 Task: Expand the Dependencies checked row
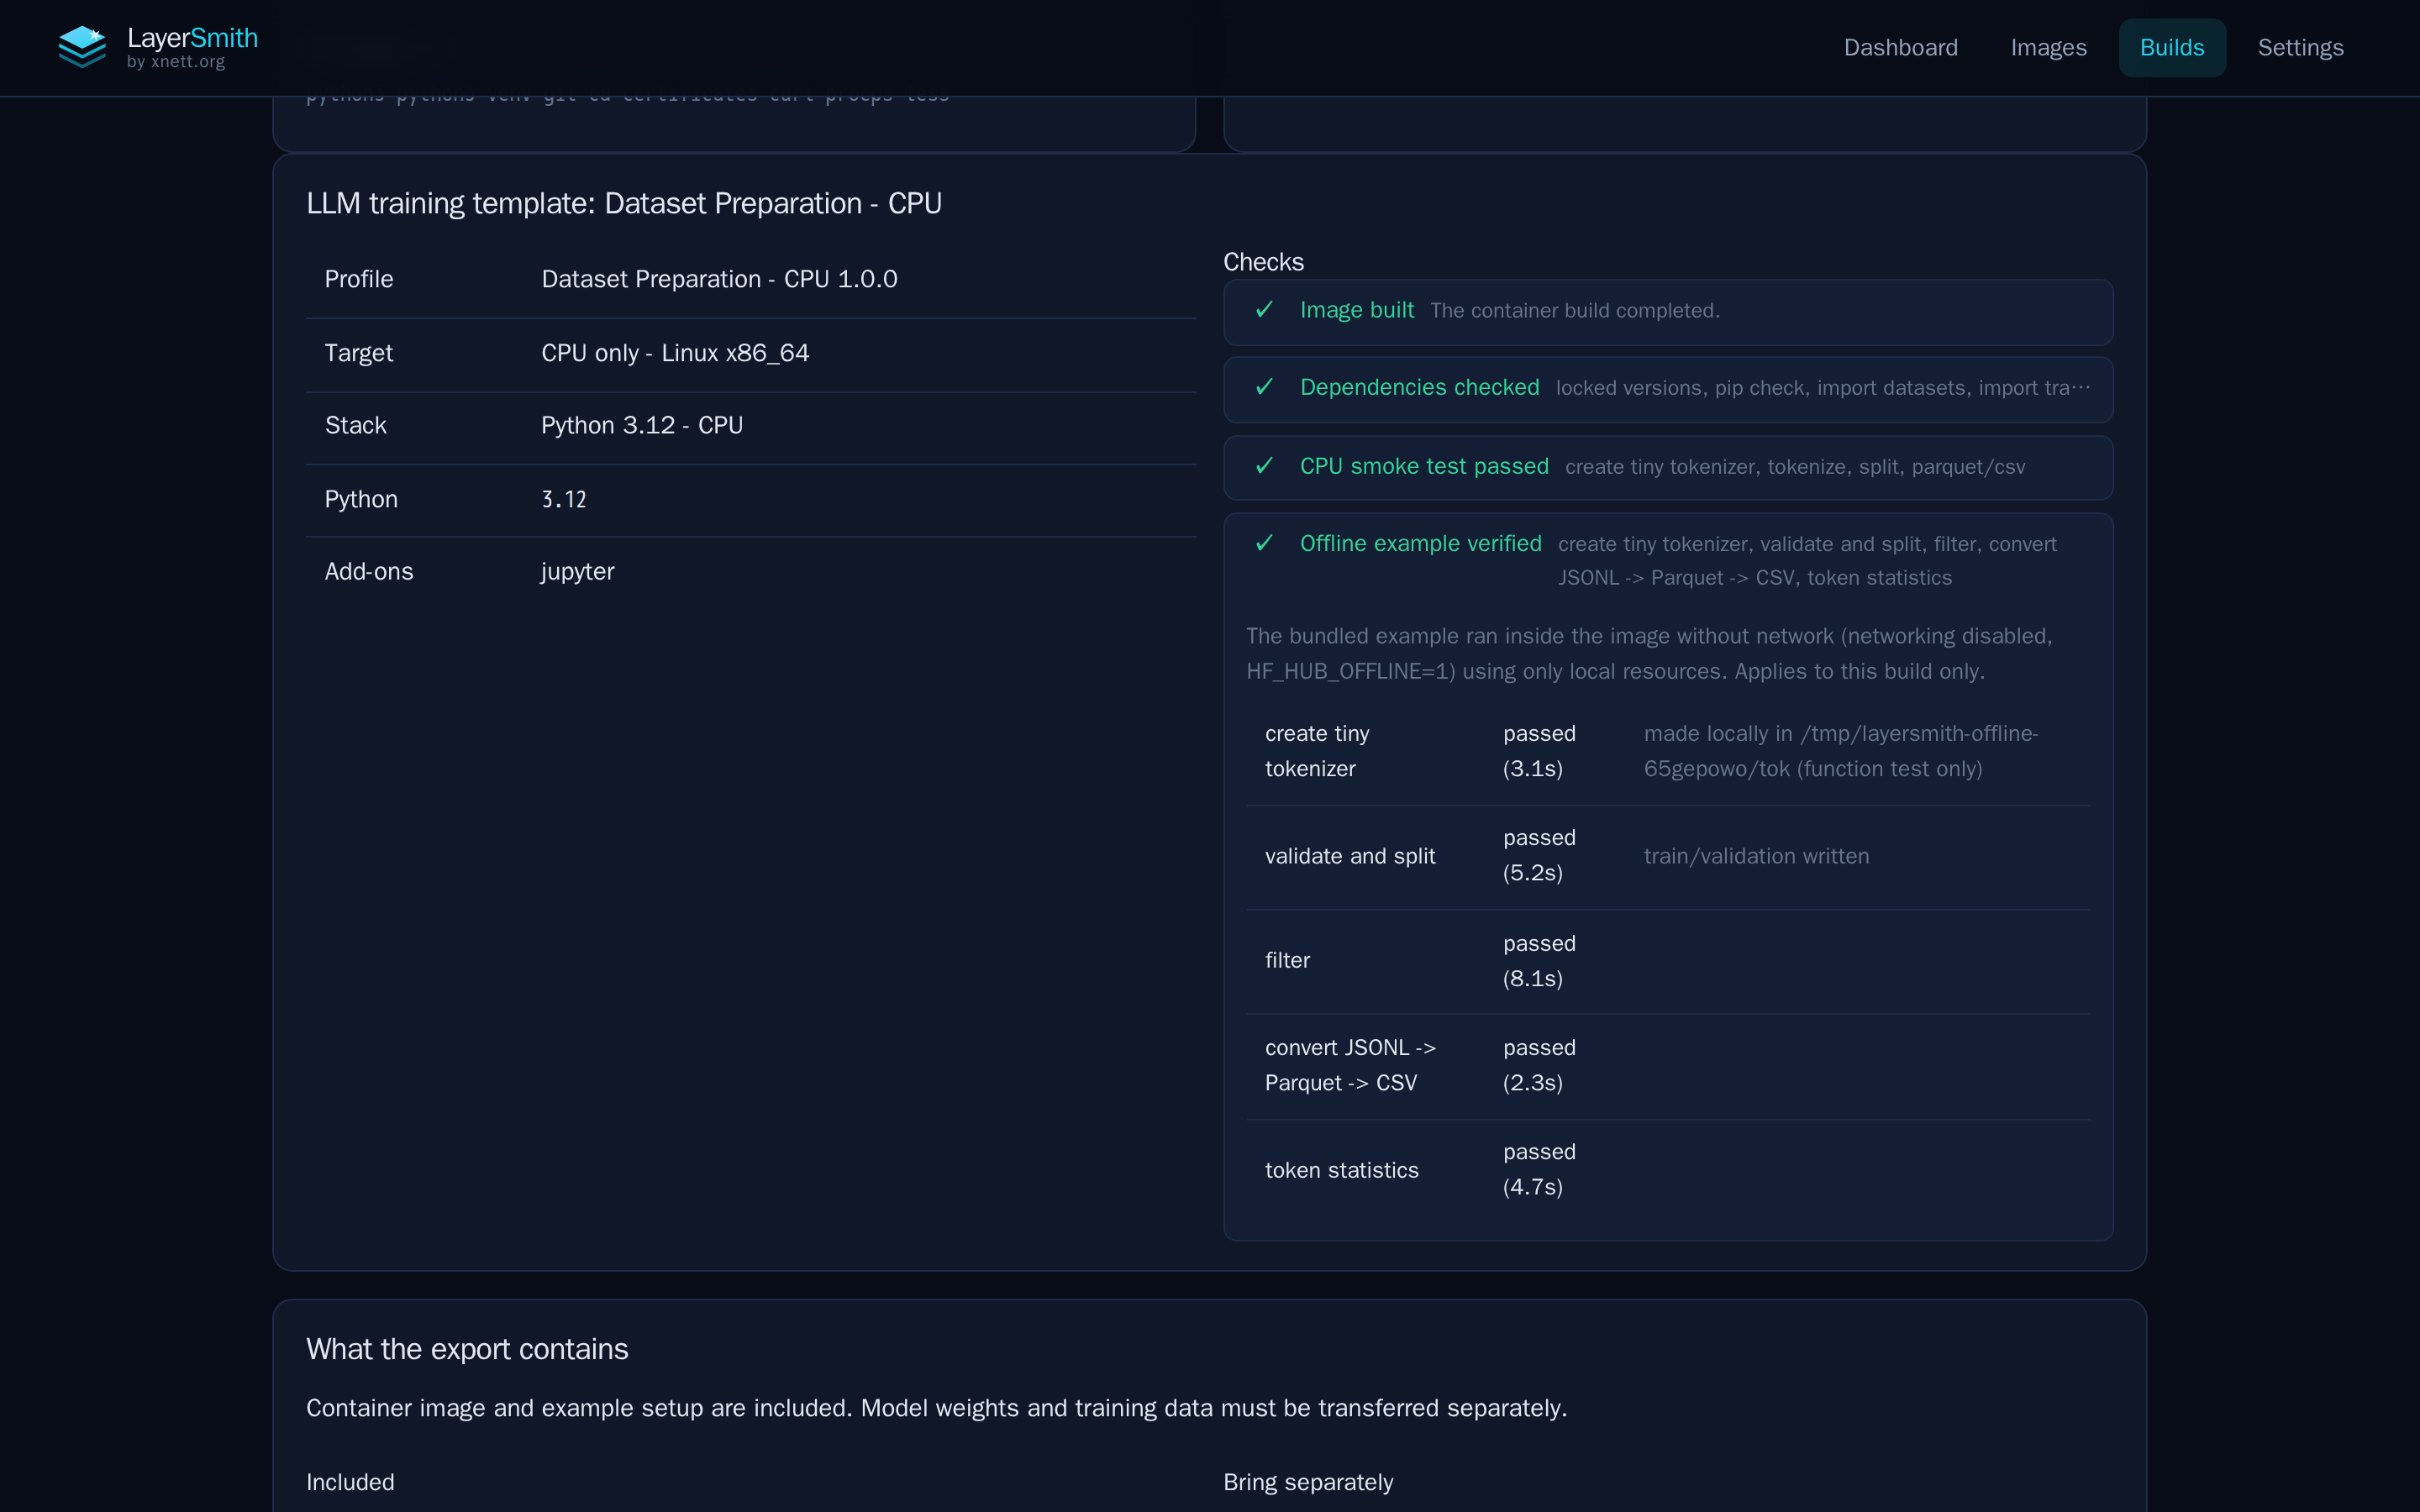coord(1668,389)
